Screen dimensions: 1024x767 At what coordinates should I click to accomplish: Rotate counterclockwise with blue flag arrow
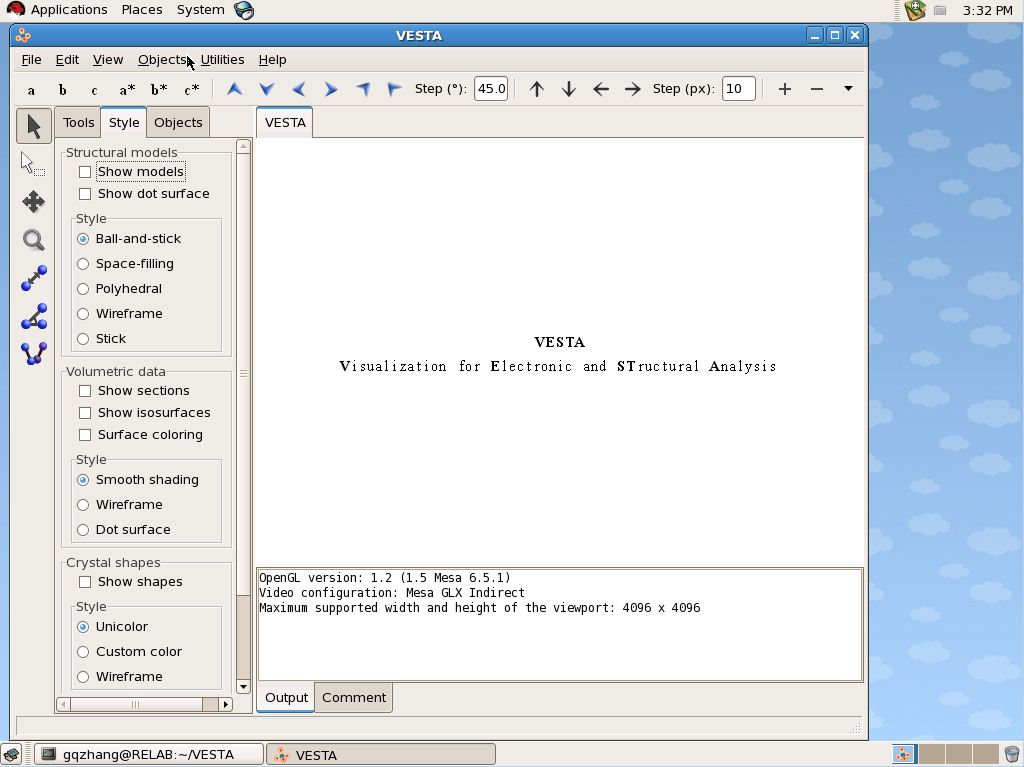coord(362,89)
